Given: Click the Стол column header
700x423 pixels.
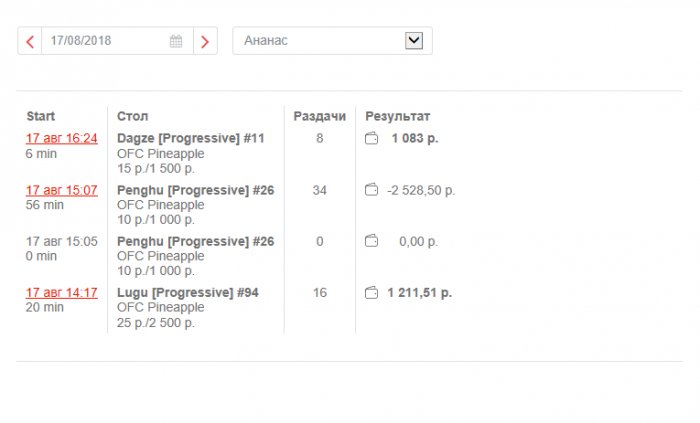Looking at the screenshot, I should pos(133,116).
